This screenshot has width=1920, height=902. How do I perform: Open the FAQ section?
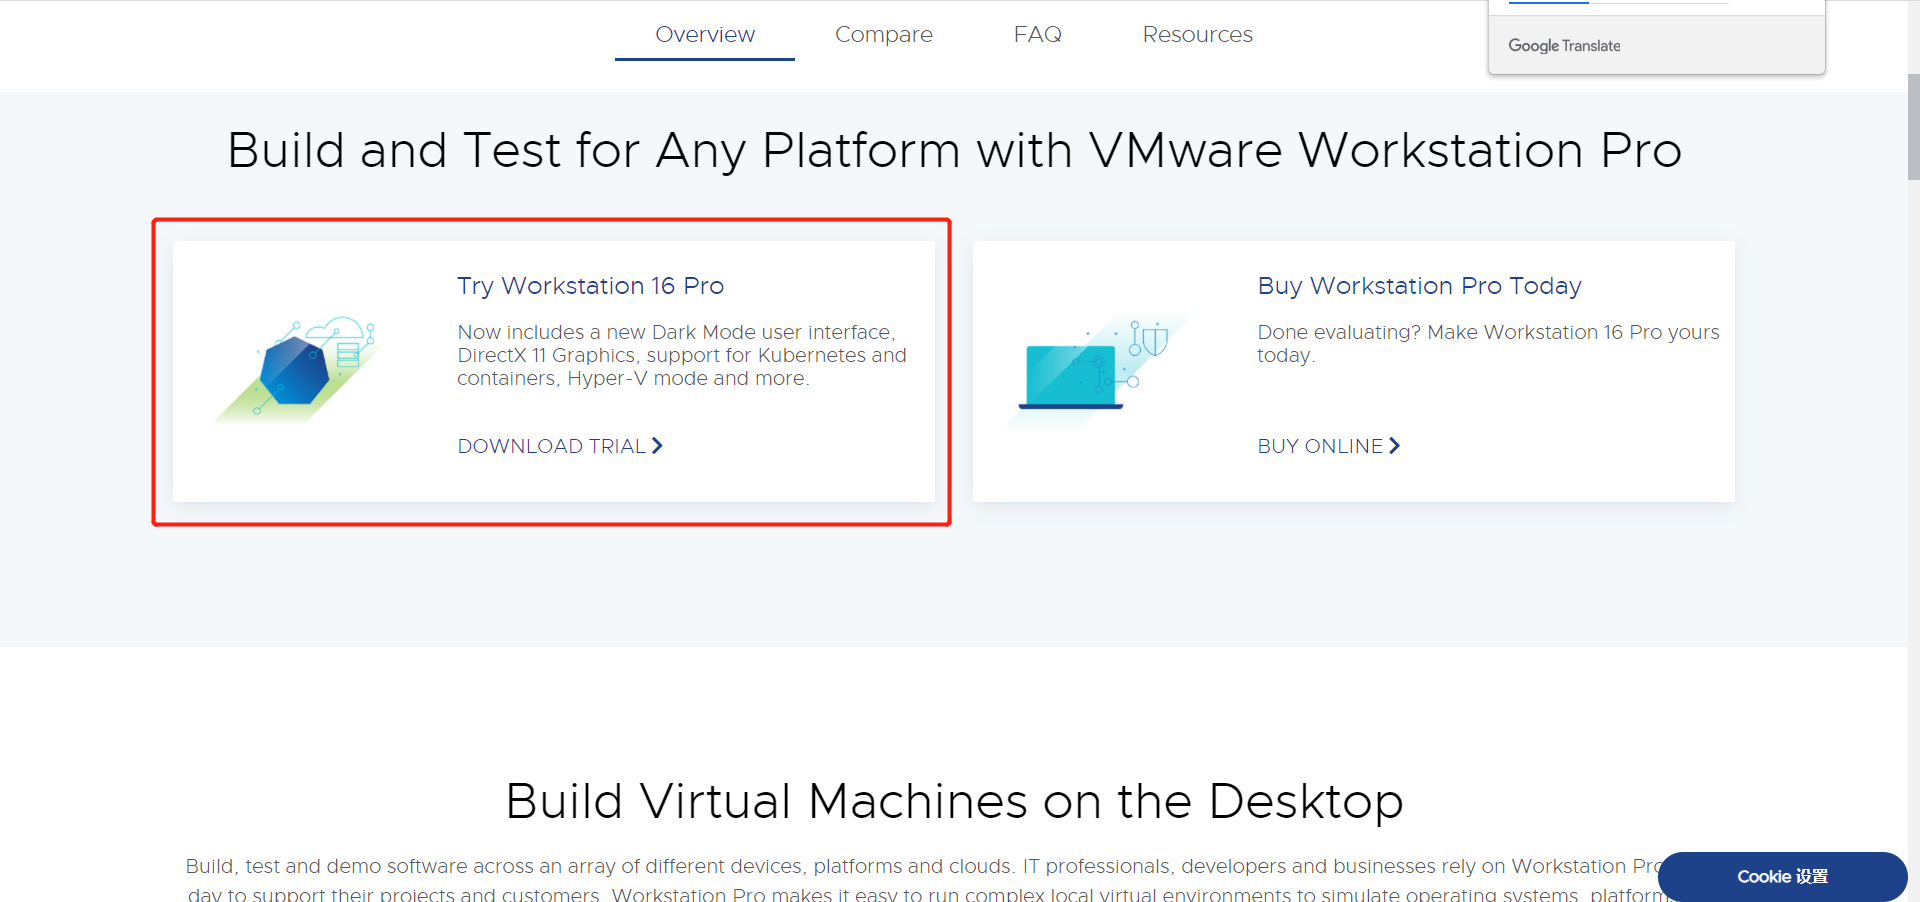coord(1038,34)
